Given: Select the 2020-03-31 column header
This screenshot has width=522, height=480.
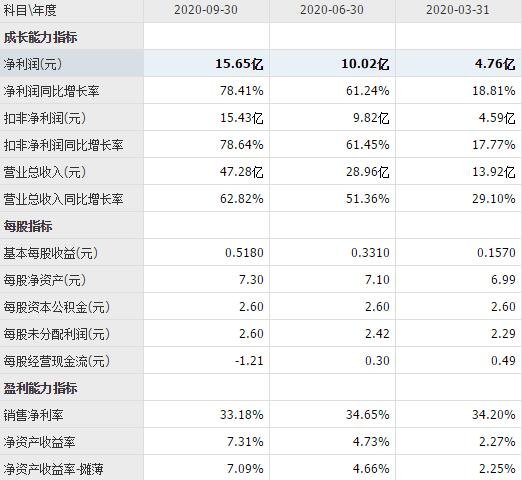Looking at the screenshot, I should coord(458,10).
